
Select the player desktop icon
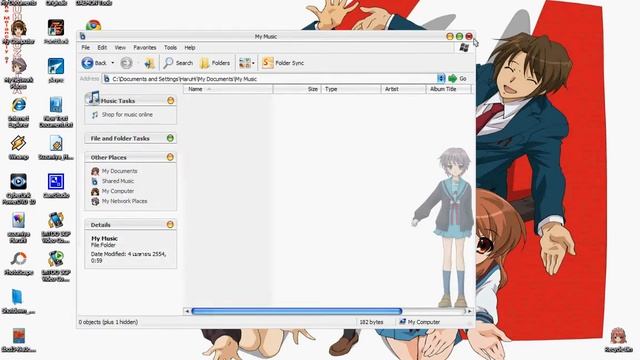tap(56, 70)
